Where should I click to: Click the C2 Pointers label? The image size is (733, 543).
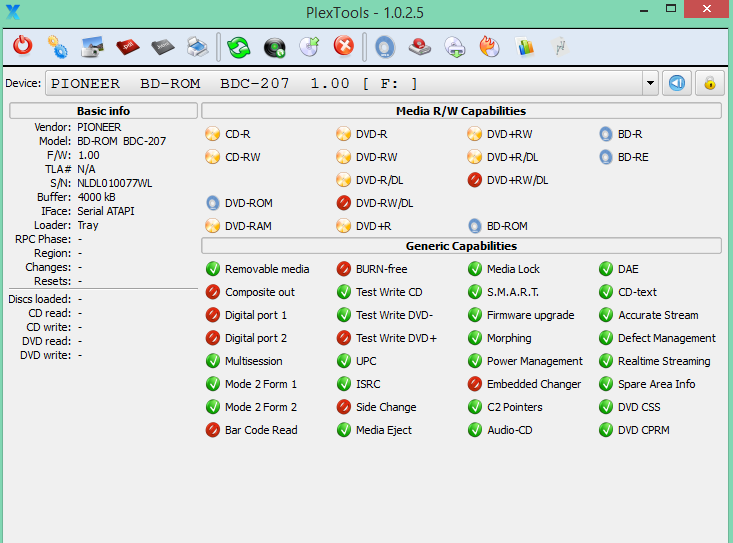(x=515, y=407)
